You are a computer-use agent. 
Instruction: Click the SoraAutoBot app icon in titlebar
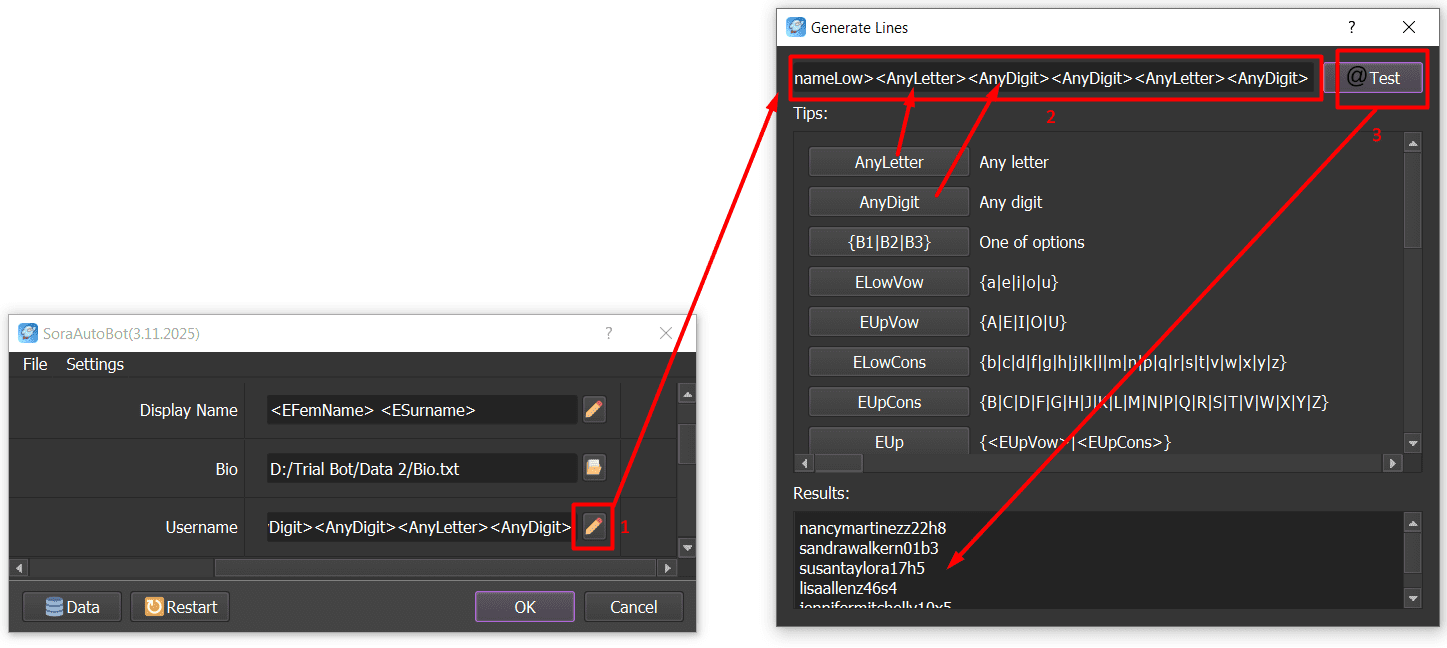(x=30, y=334)
